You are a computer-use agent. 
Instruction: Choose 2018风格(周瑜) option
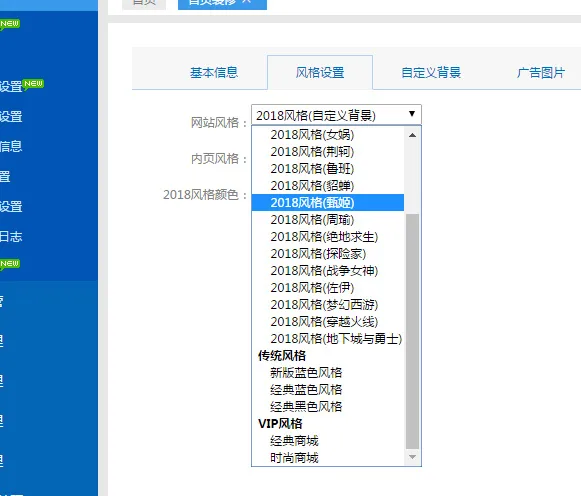coord(328,220)
